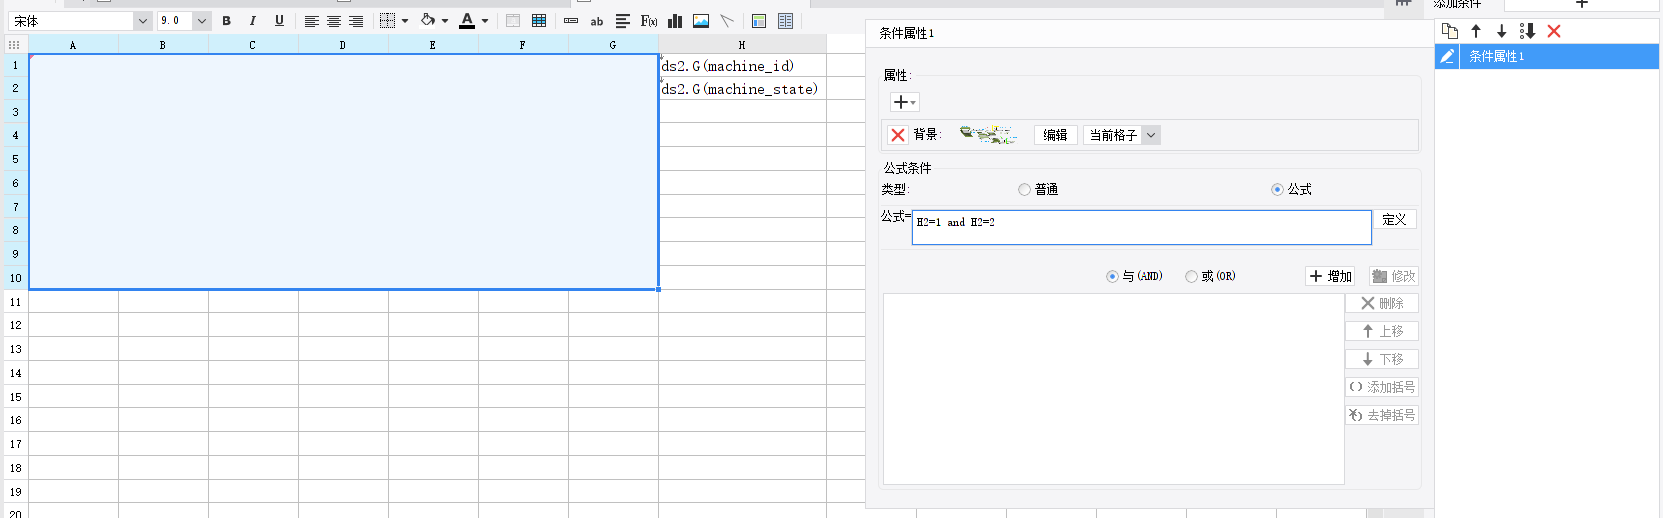Apply italic style with the I icon

[253, 20]
